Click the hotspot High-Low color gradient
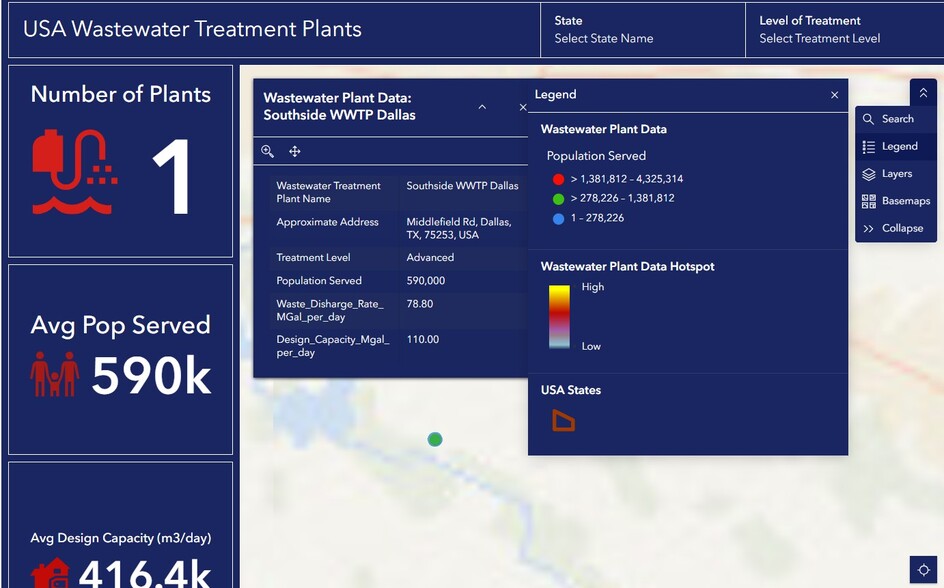Viewport: 944px width, 588px height. point(559,316)
